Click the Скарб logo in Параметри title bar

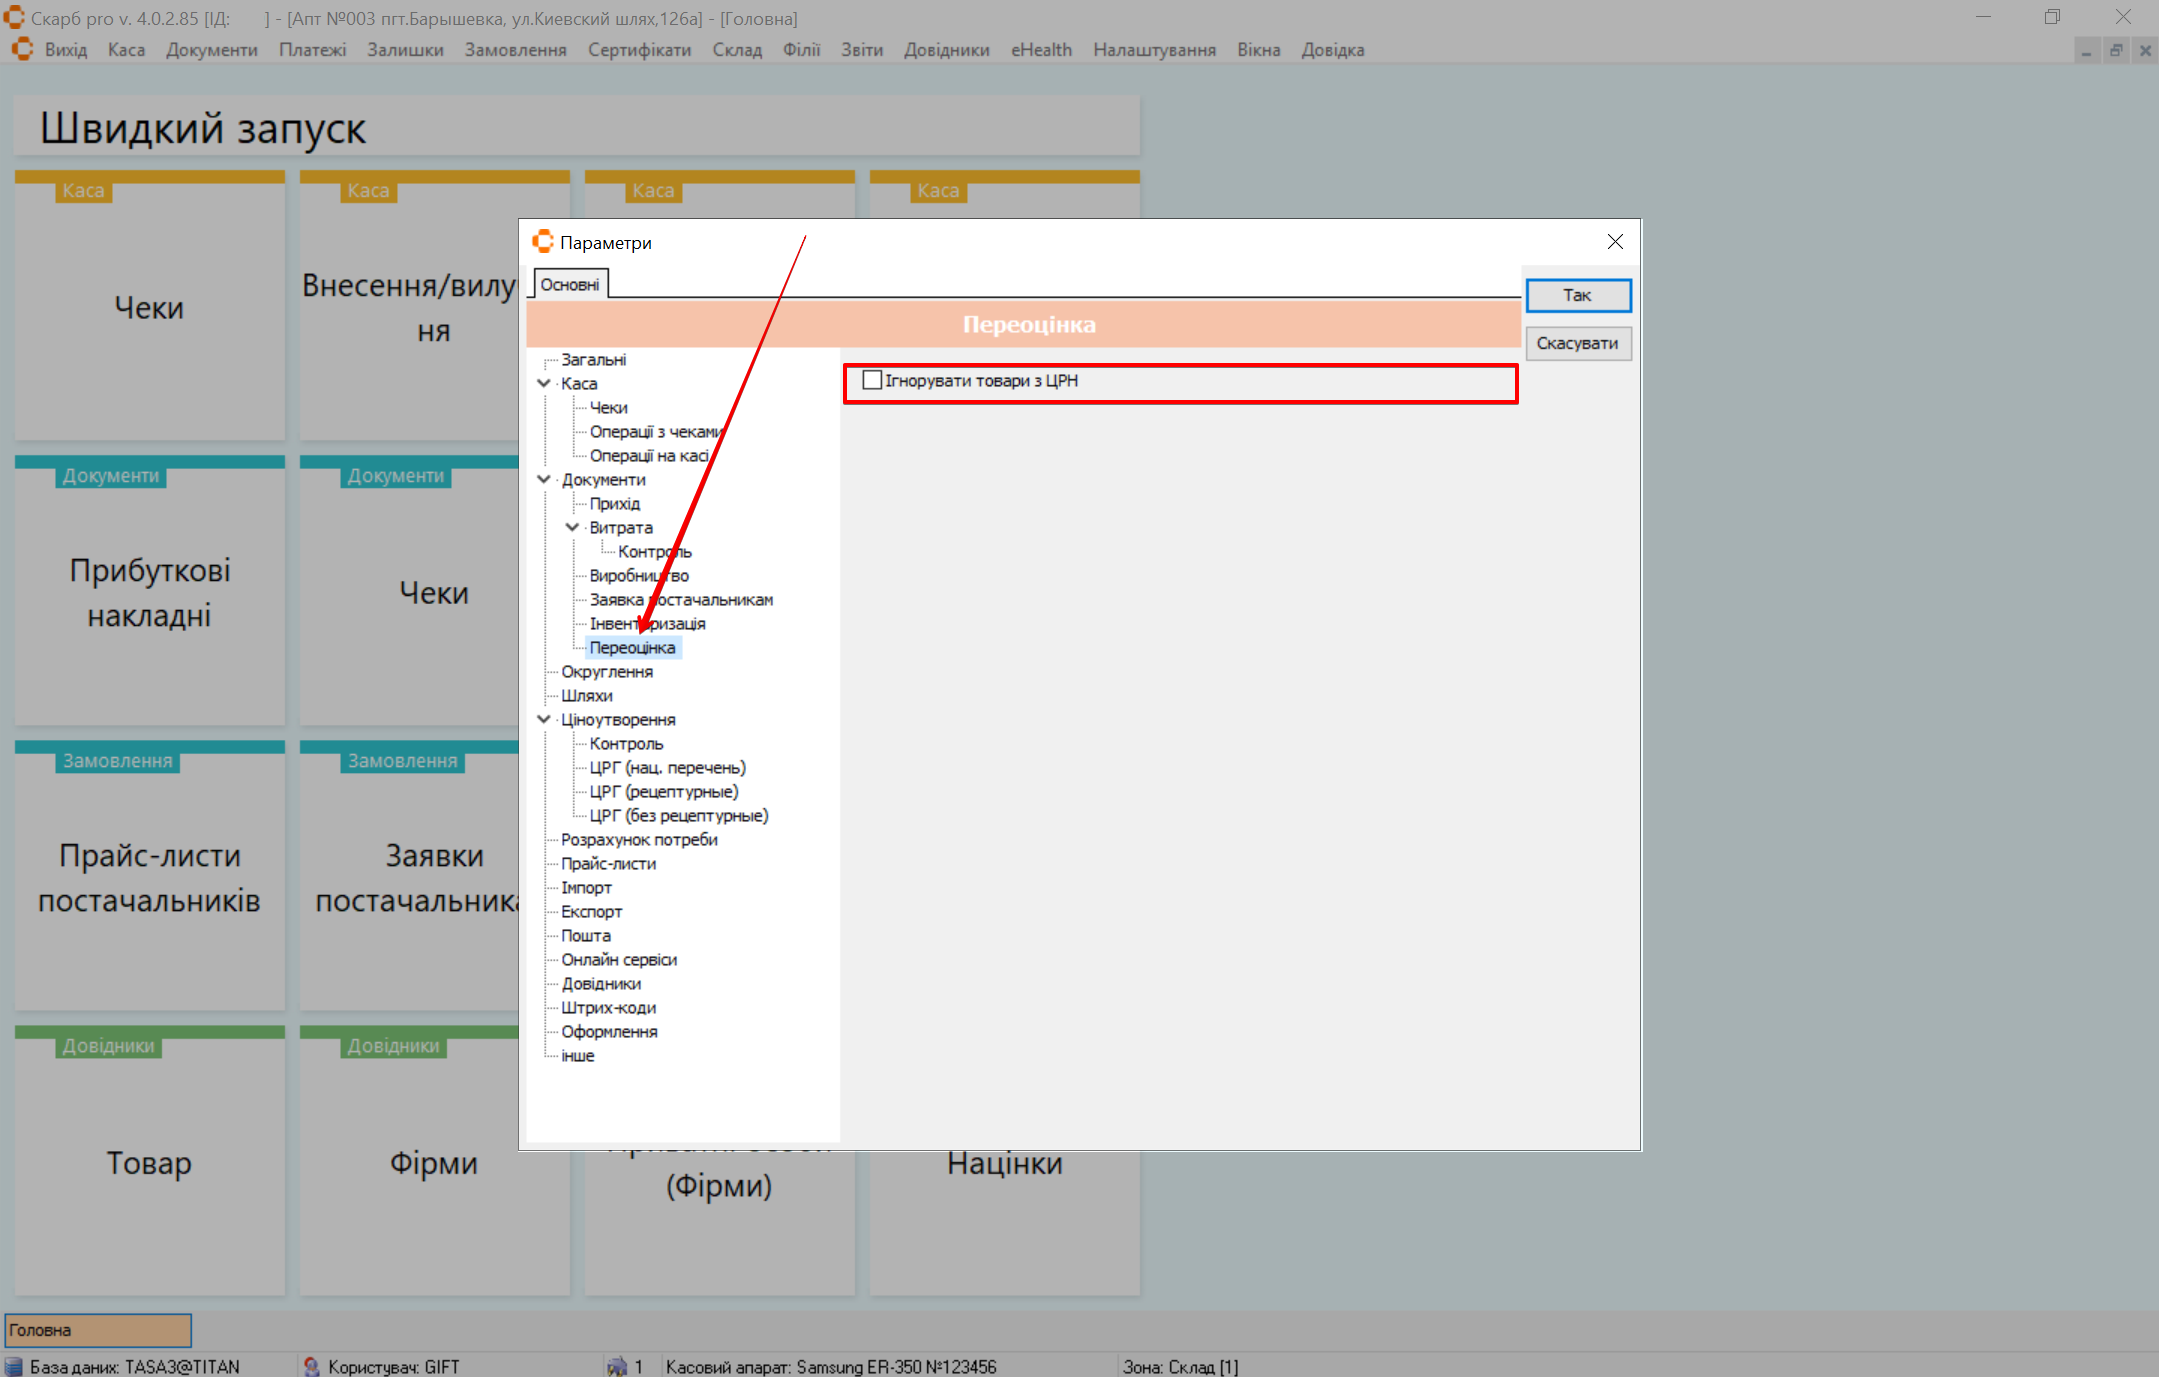coord(543,242)
